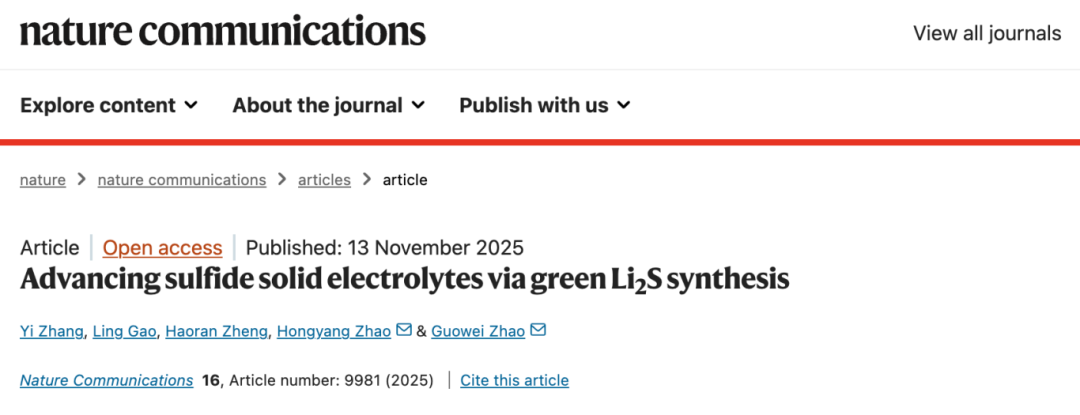Click the article title heading
The height and width of the screenshot is (415, 1080).
pyautogui.click(x=405, y=279)
